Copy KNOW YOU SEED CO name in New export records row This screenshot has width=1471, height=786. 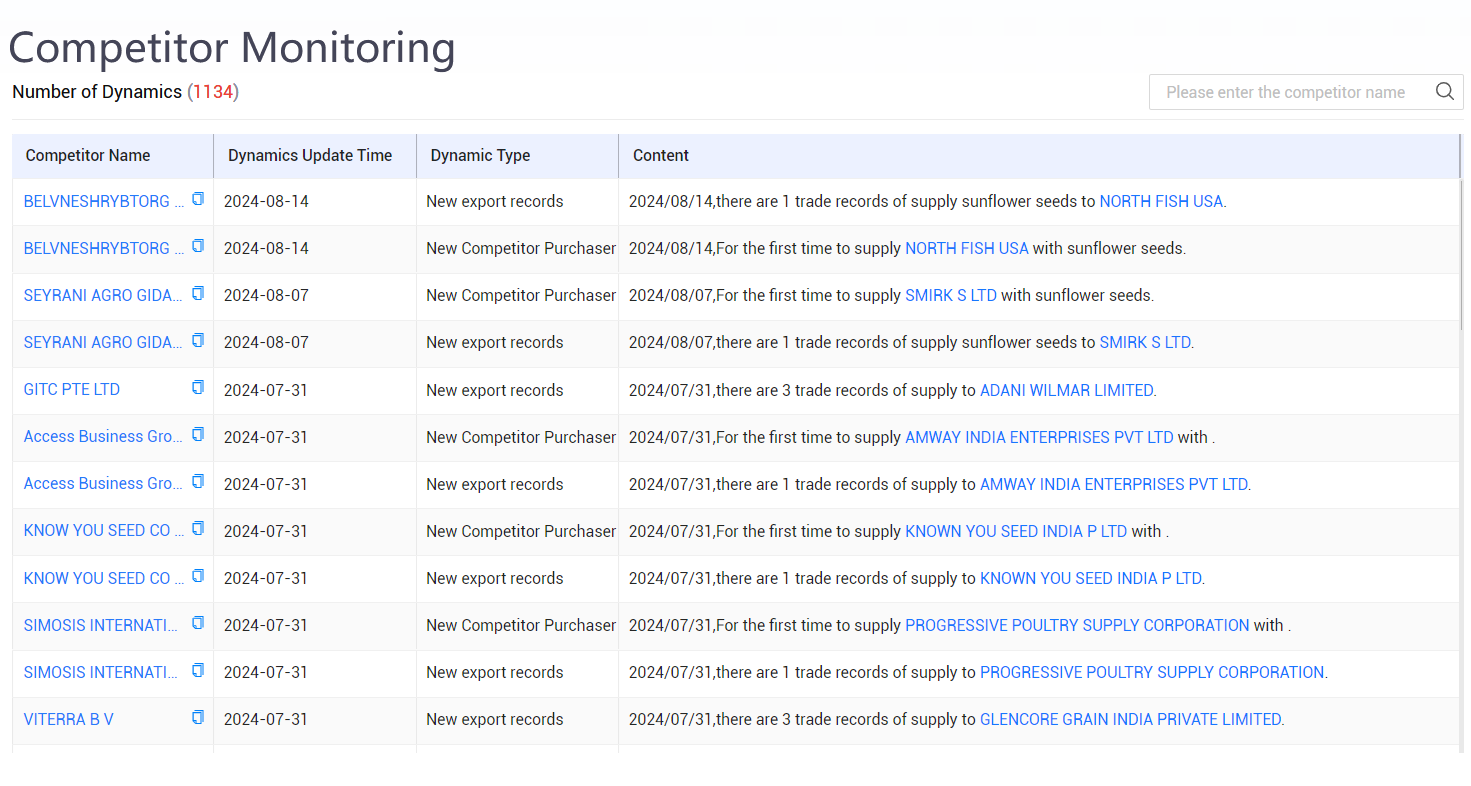point(198,576)
